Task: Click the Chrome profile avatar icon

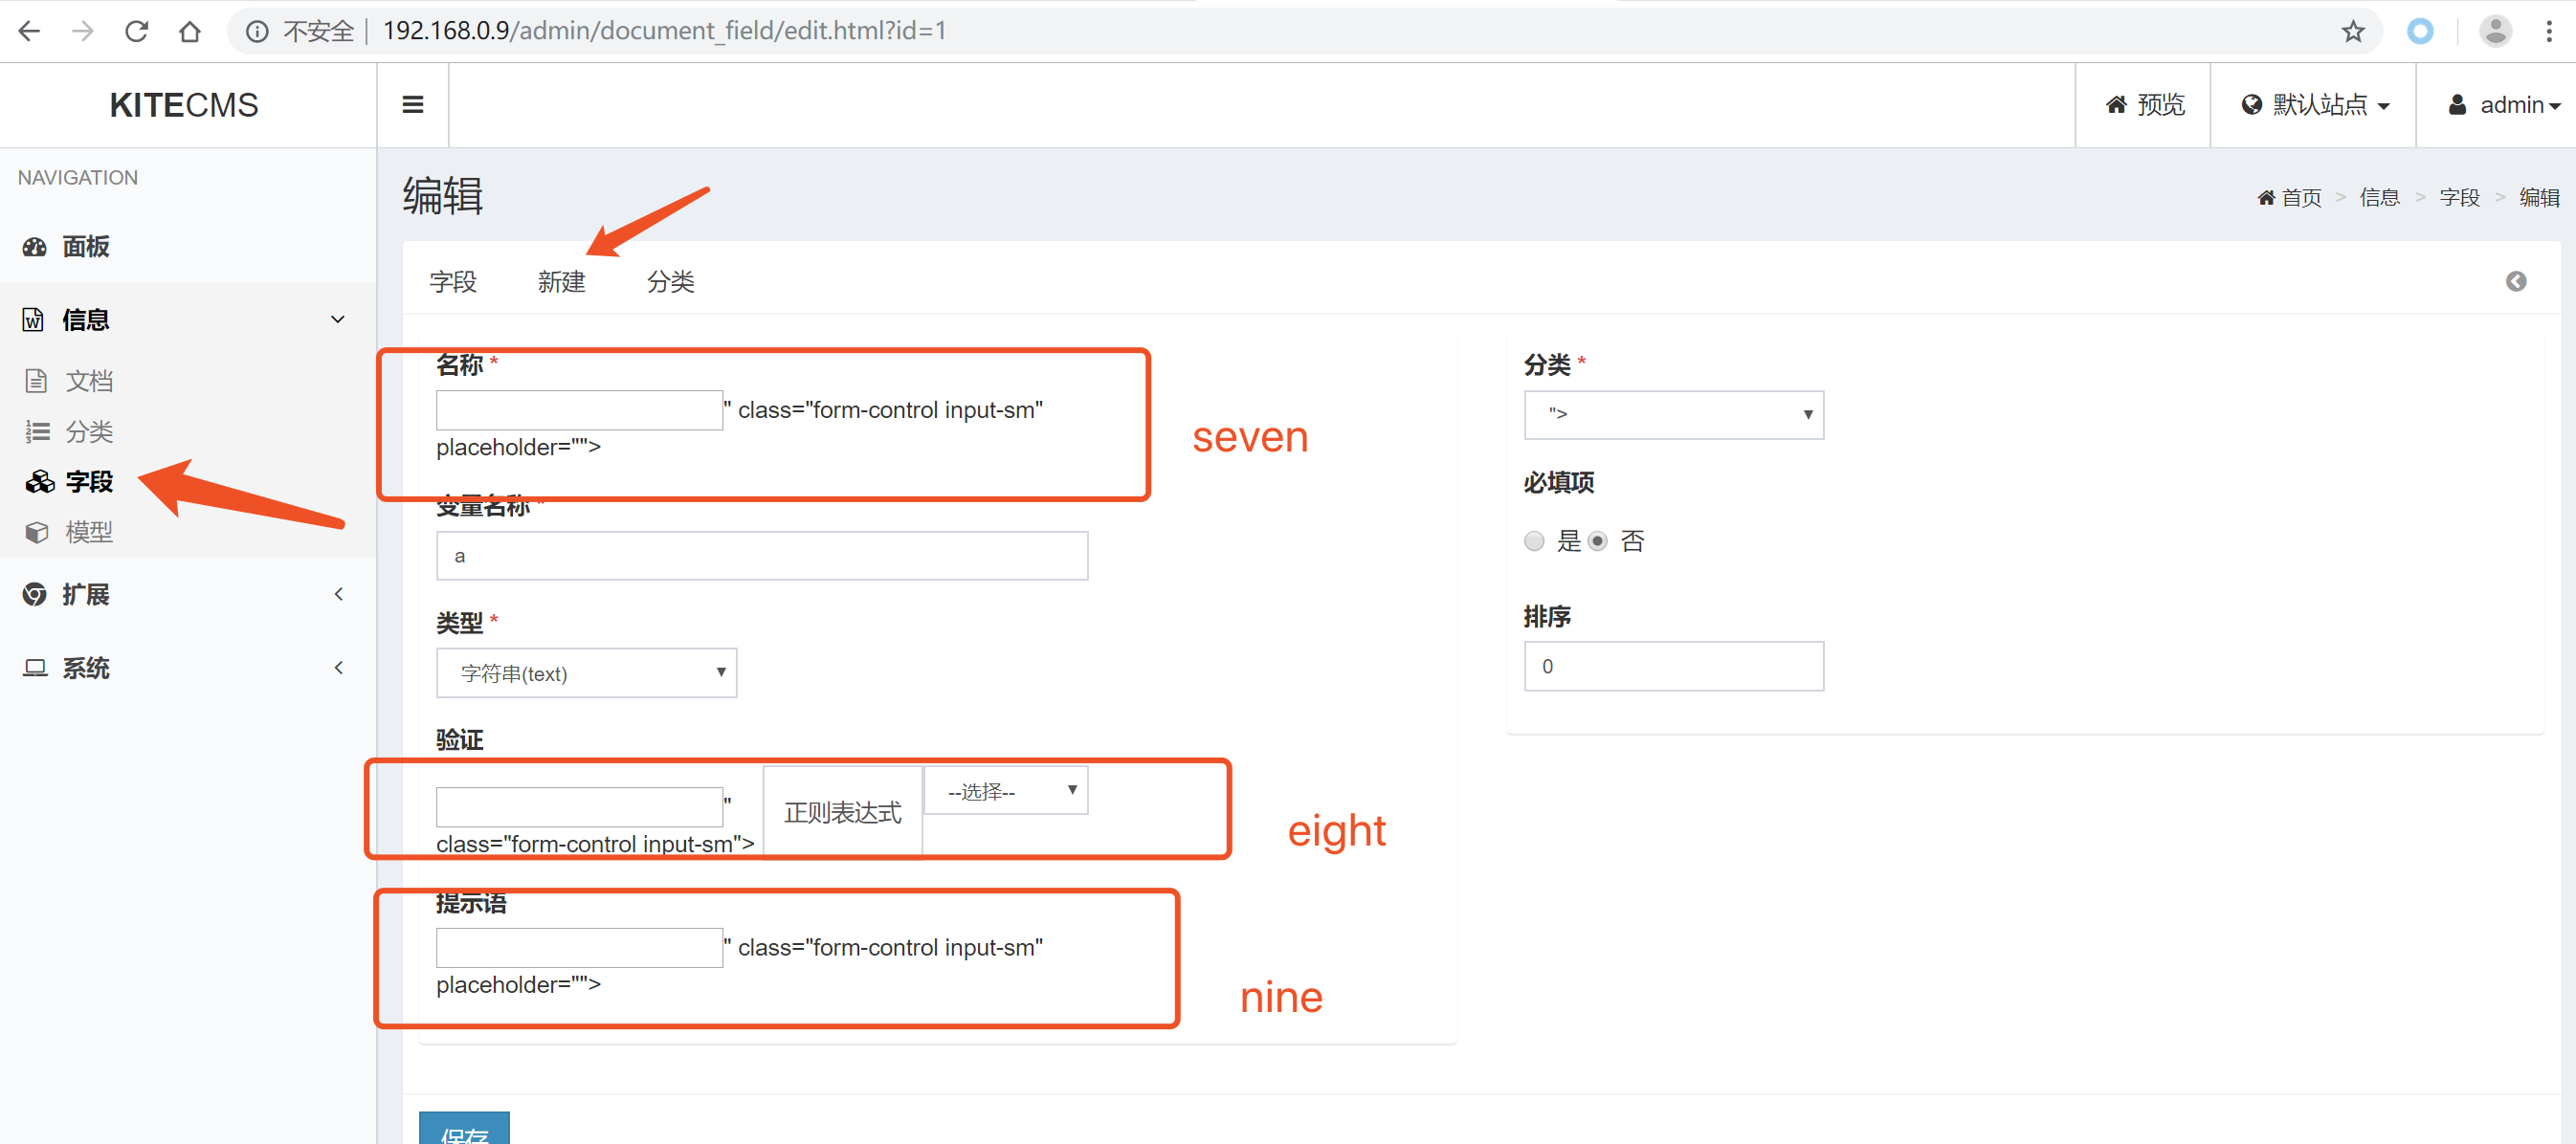Action: click(x=2495, y=31)
